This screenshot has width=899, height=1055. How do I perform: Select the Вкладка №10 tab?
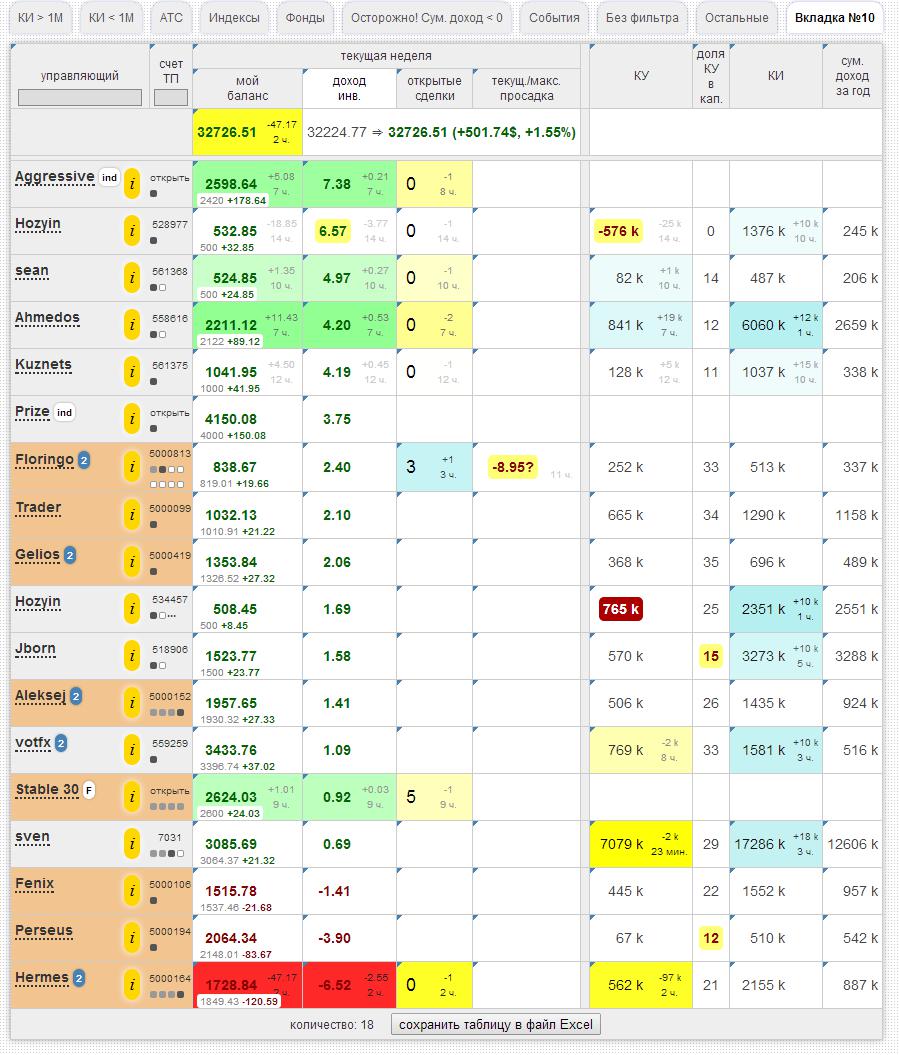(834, 18)
